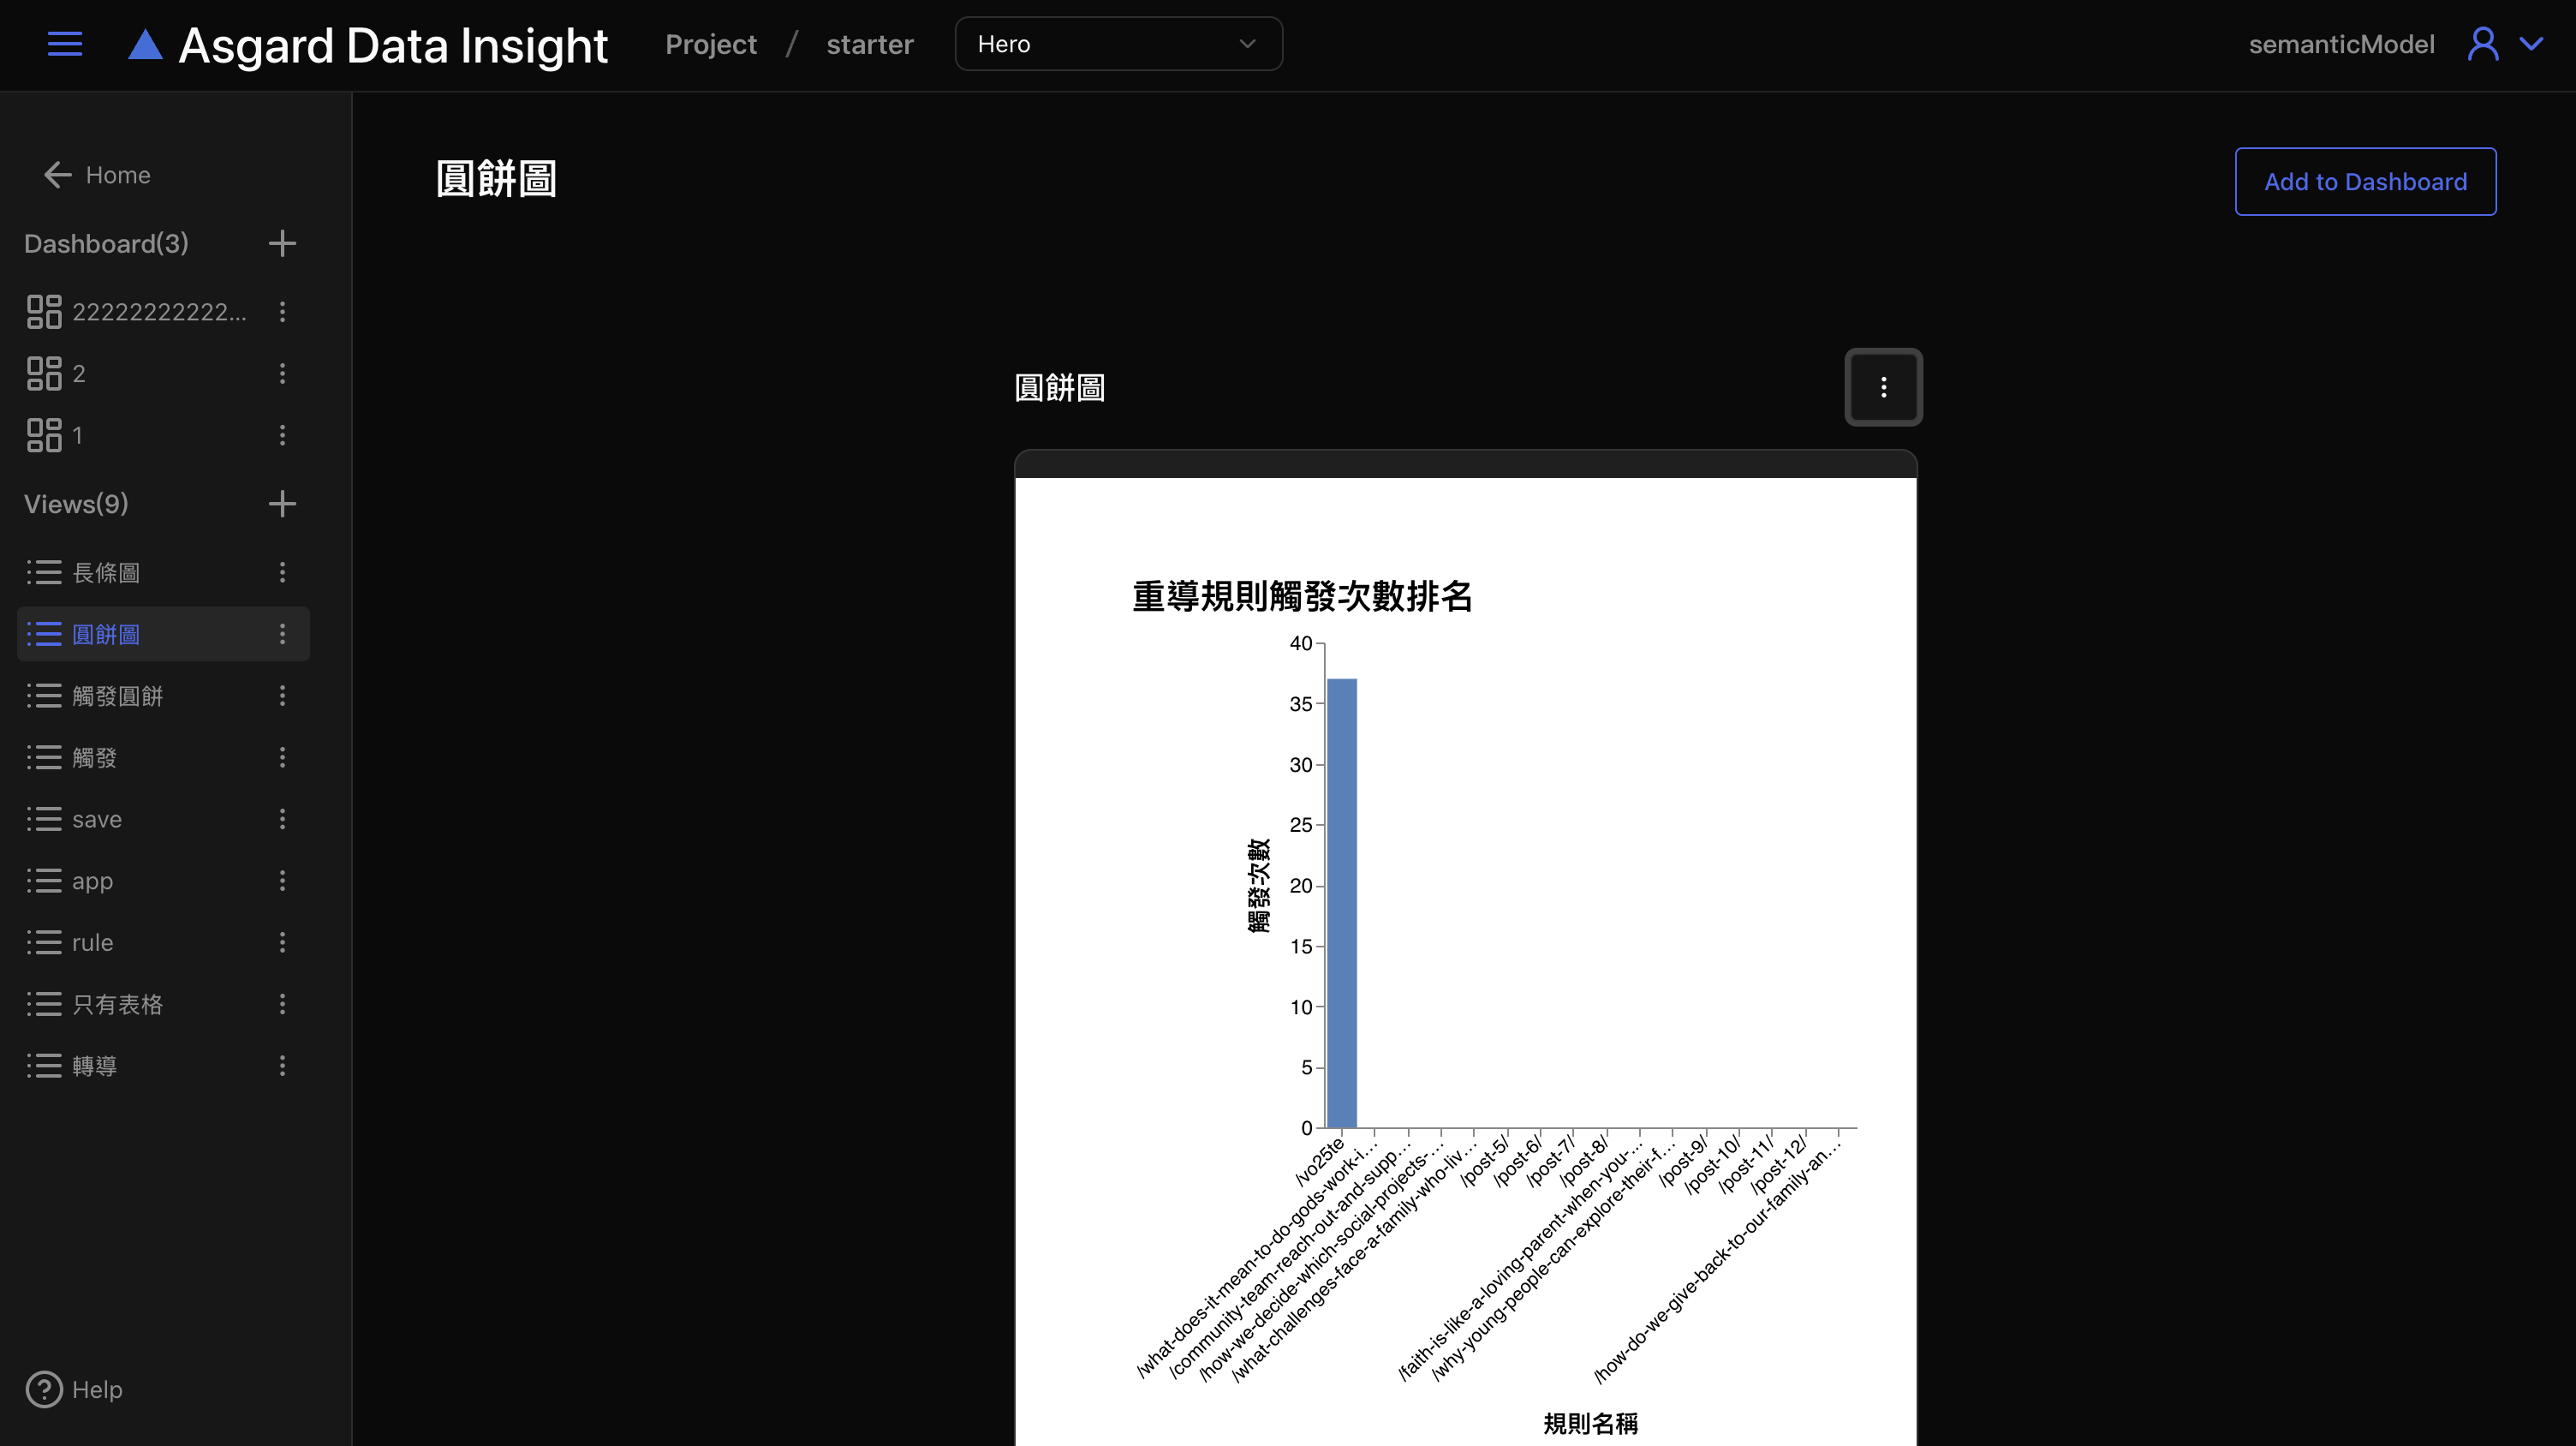Click the user profile icon
The width and height of the screenshot is (2576, 1446).
click(2482, 44)
